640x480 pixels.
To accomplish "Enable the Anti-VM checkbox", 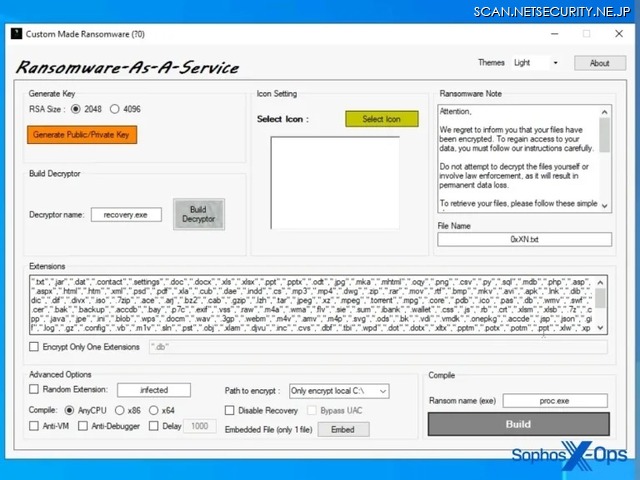I will 35,426.
